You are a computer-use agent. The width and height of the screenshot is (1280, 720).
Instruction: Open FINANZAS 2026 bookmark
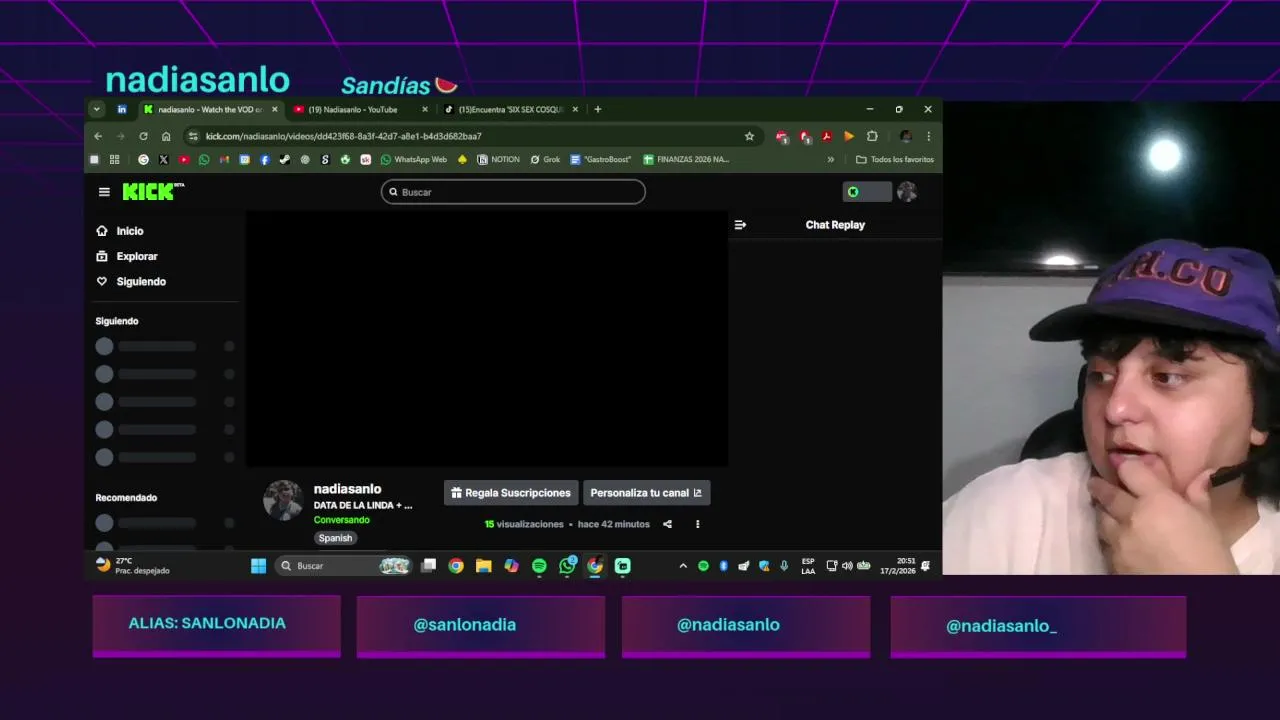coord(686,159)
